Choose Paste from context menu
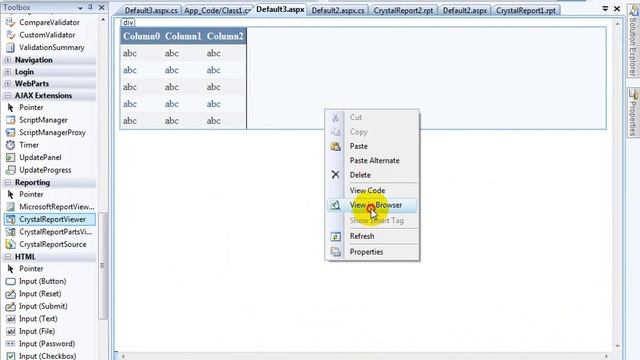Image resolution: width=640 pixels, height=360 pixels. click(x=358, y=146)
